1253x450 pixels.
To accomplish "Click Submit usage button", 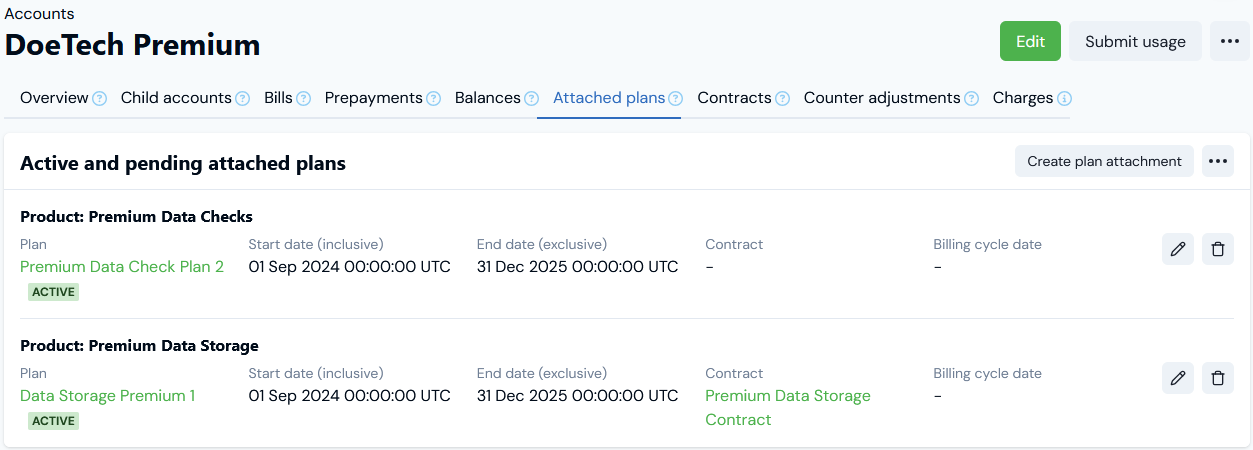I will [x=1135, y=41].
